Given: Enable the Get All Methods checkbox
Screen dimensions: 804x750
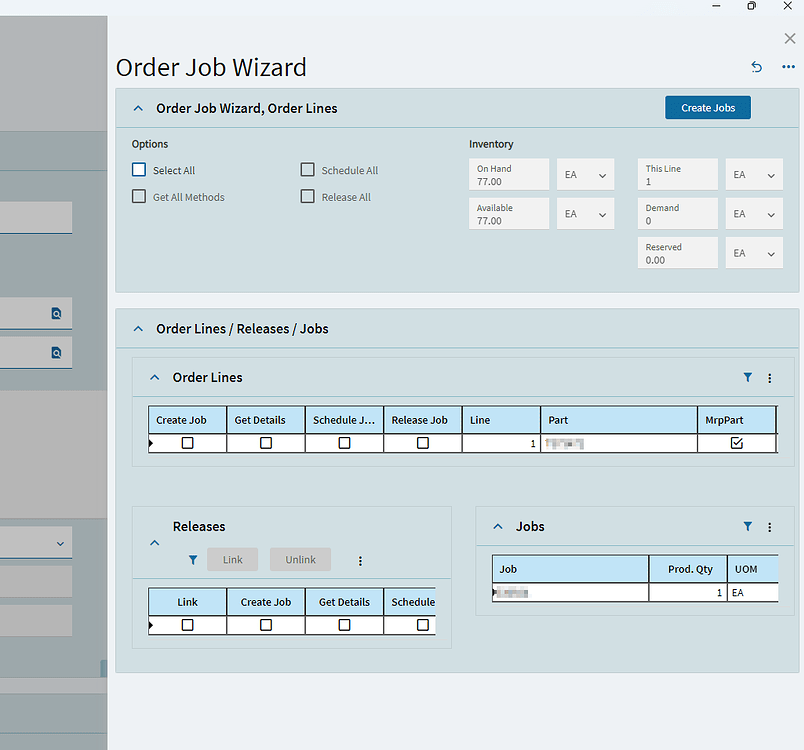Looking at the screenshot, I should pos(138,196).
